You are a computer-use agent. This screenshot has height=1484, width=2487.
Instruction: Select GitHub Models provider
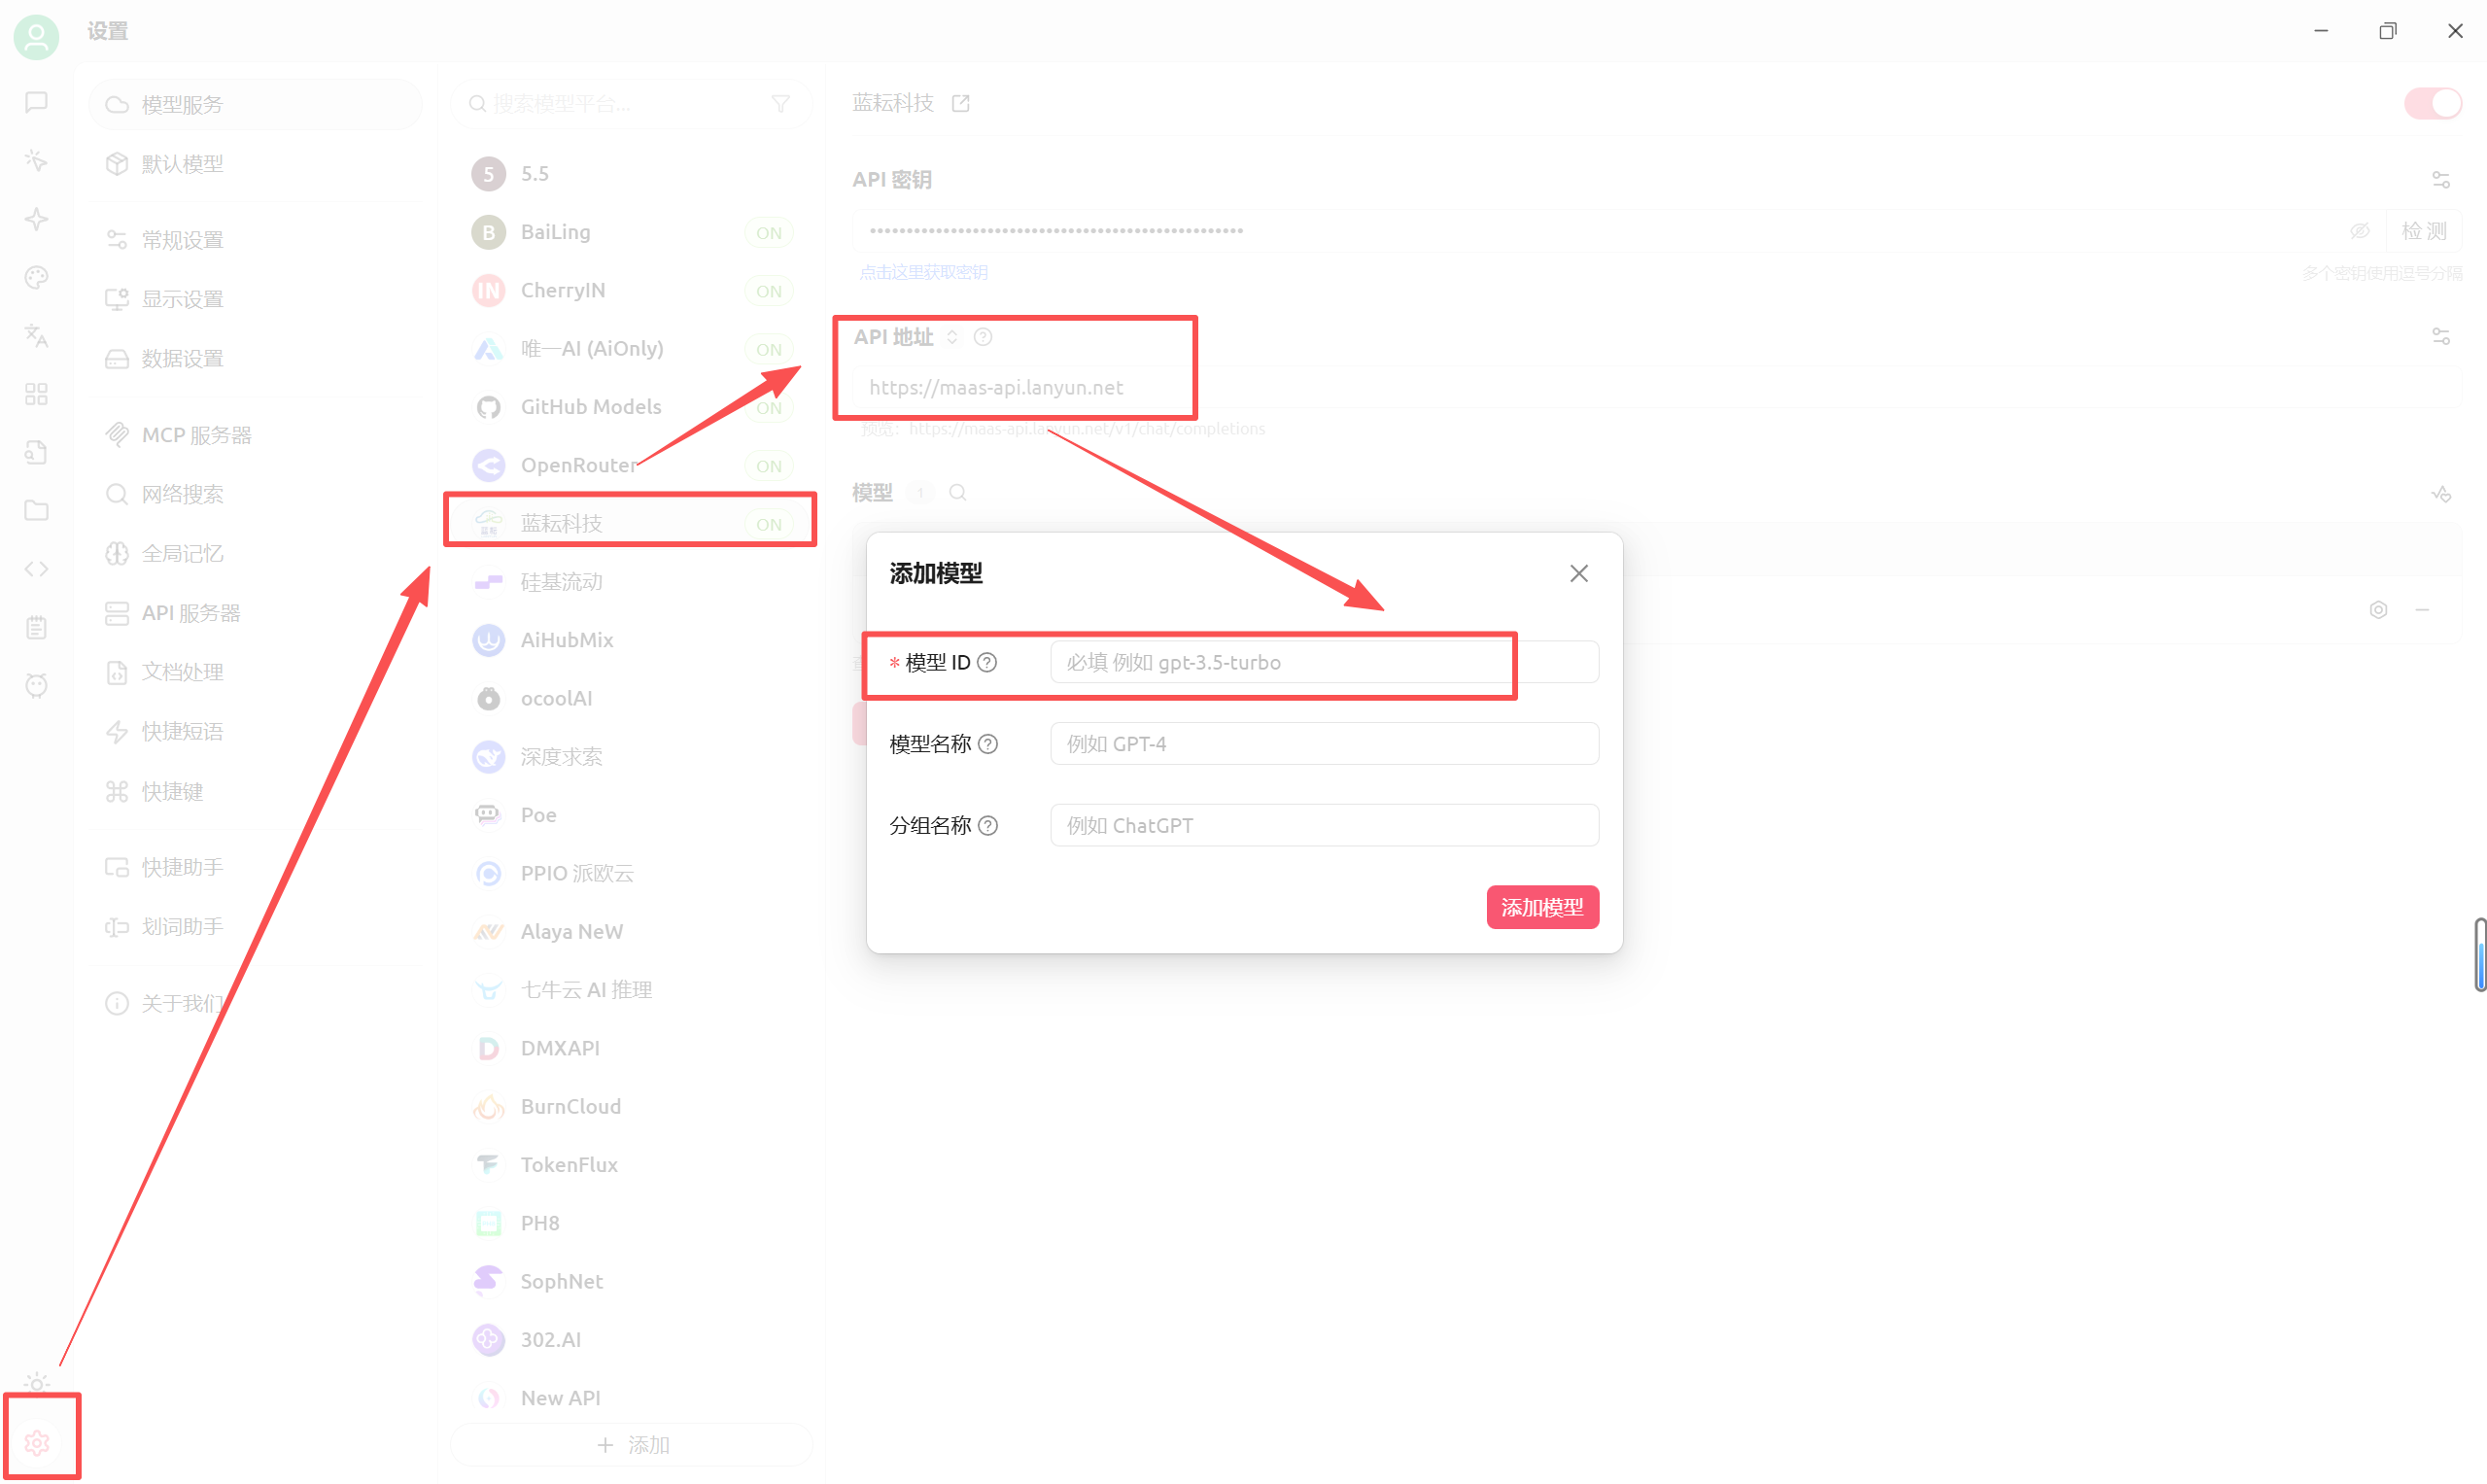(632, 407)
